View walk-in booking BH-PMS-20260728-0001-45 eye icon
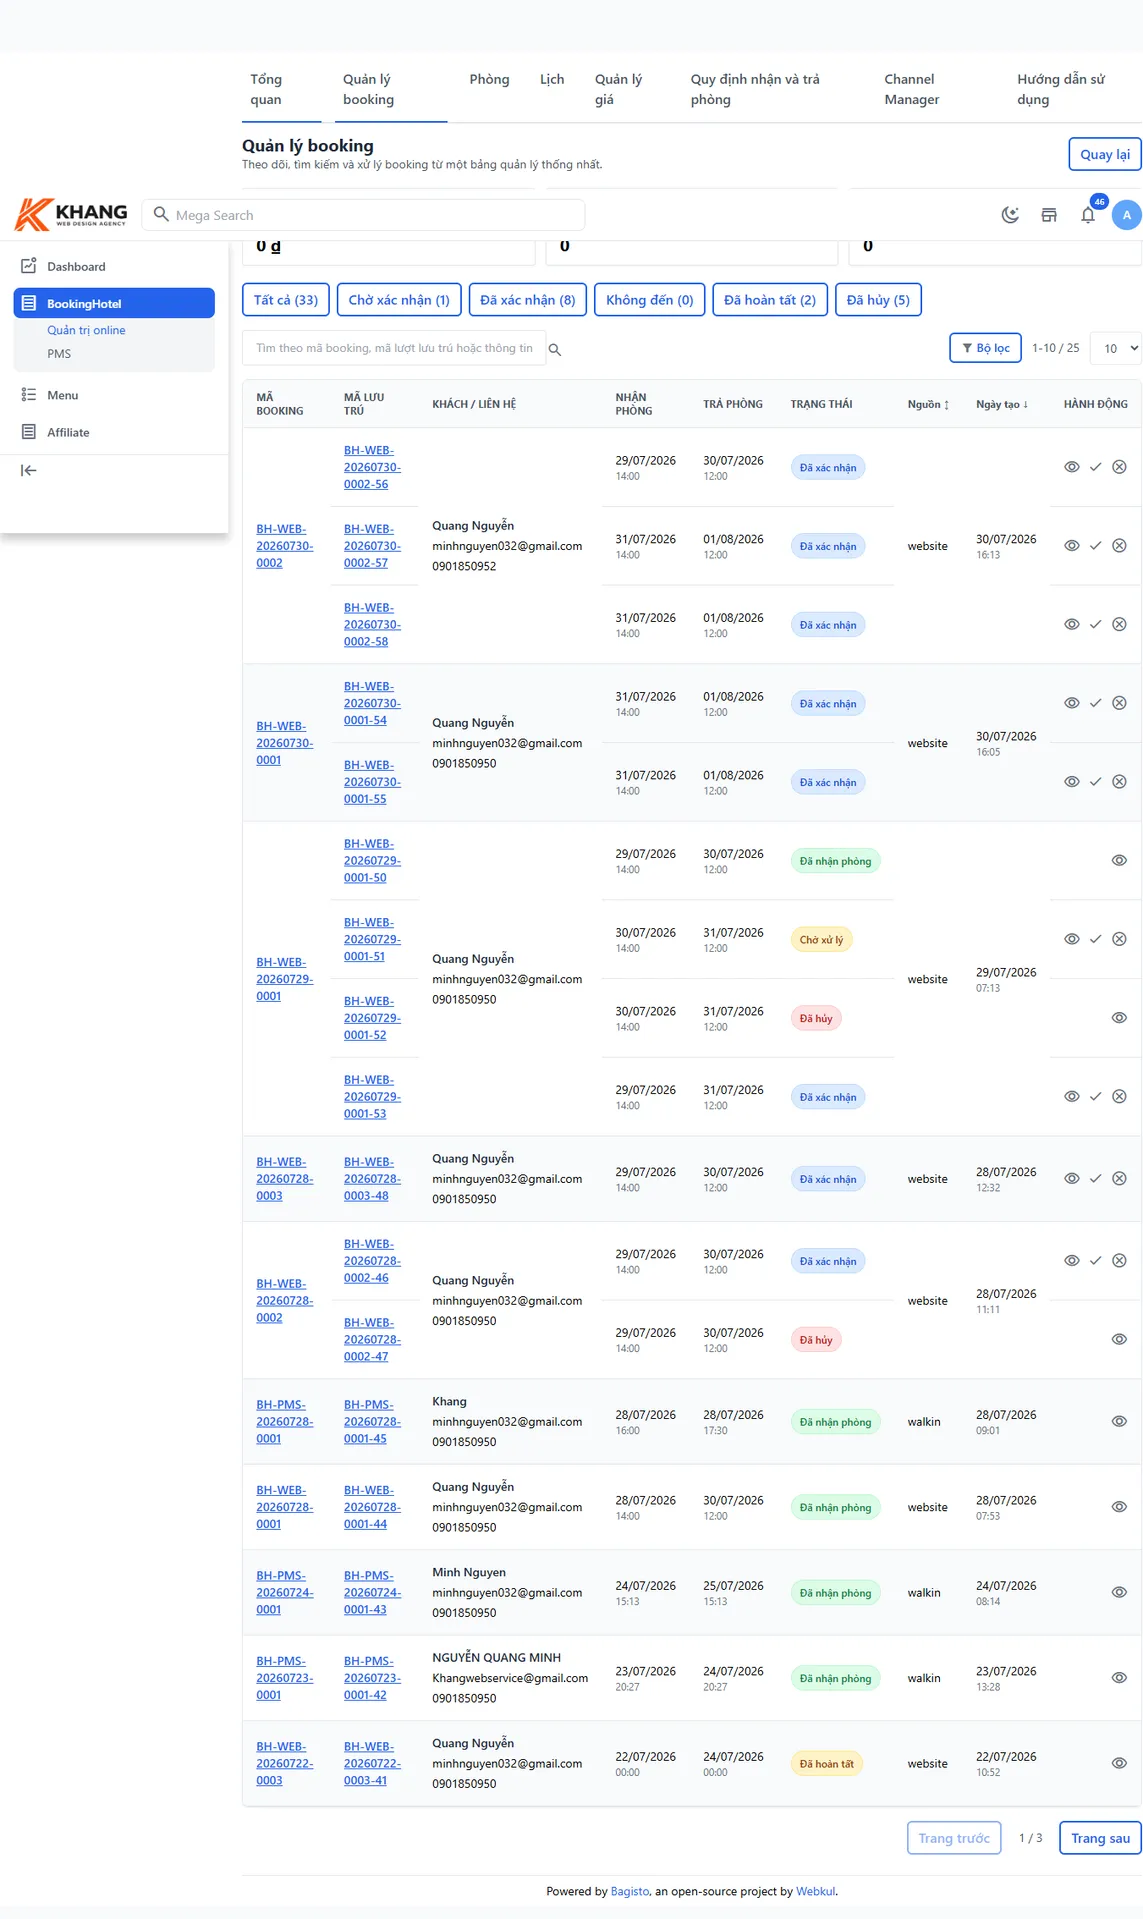Image resolution: width=1143 pixels, height=1919 pixels. tap(1119, 1421)
